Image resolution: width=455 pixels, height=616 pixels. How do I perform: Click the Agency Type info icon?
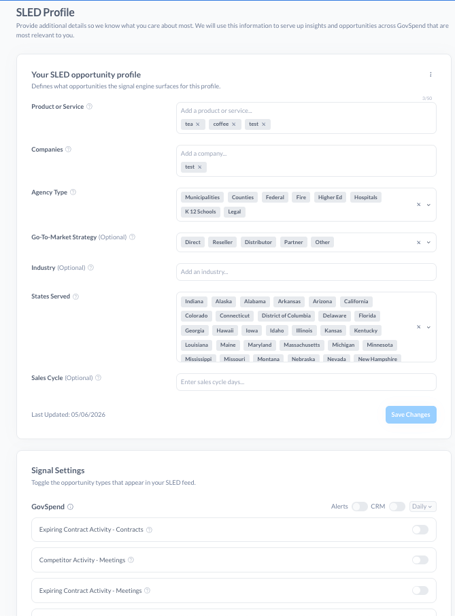tap(73, 192)
